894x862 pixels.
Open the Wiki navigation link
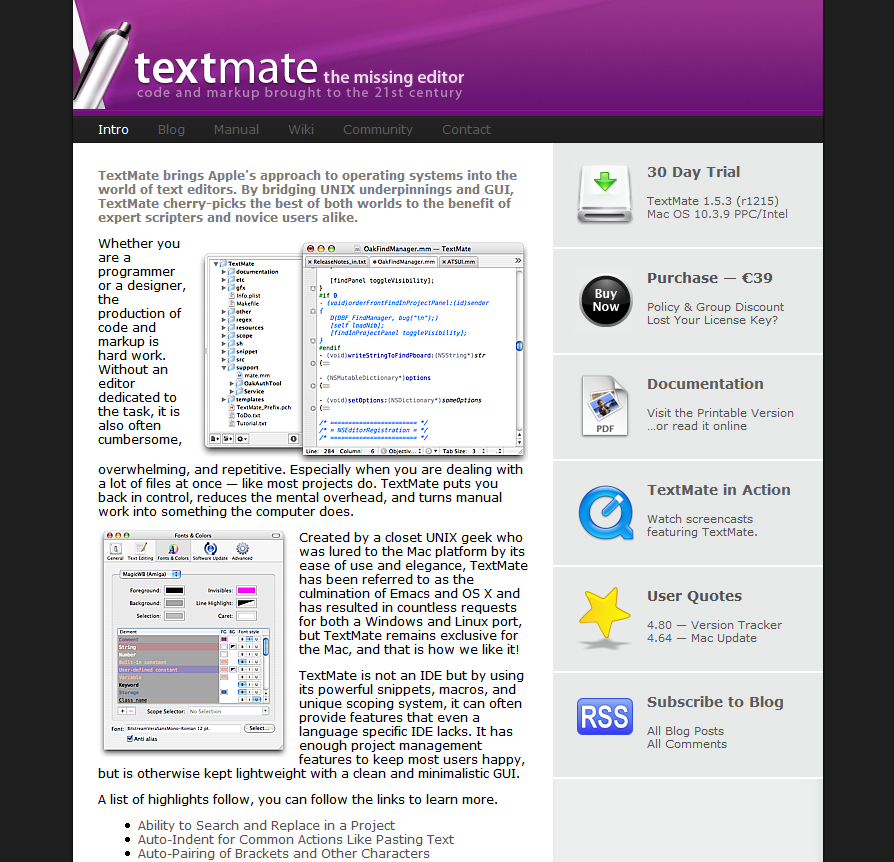tap(301, 129)
